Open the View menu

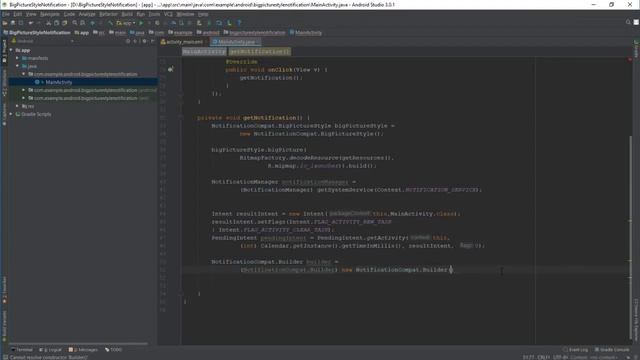(x=31, y=14)
